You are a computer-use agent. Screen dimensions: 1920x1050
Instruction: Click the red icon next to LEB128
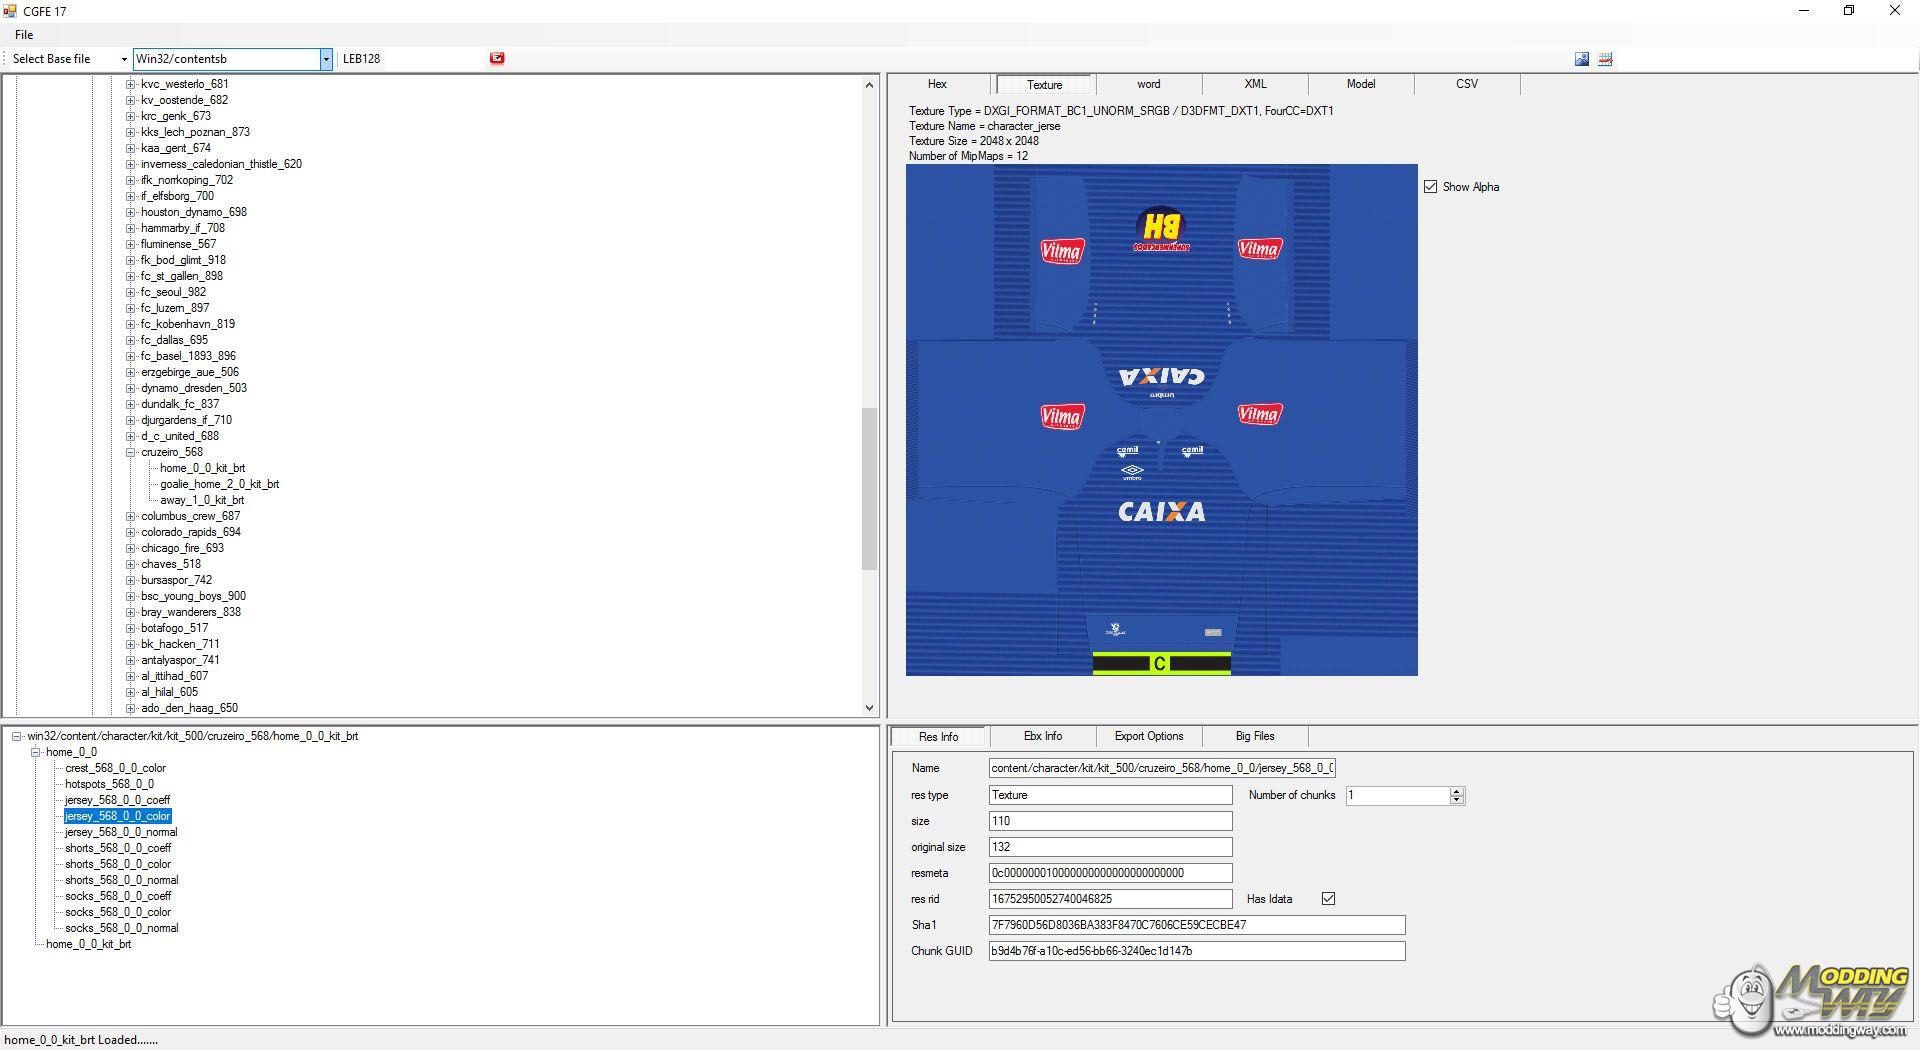(x=497, y=58)
